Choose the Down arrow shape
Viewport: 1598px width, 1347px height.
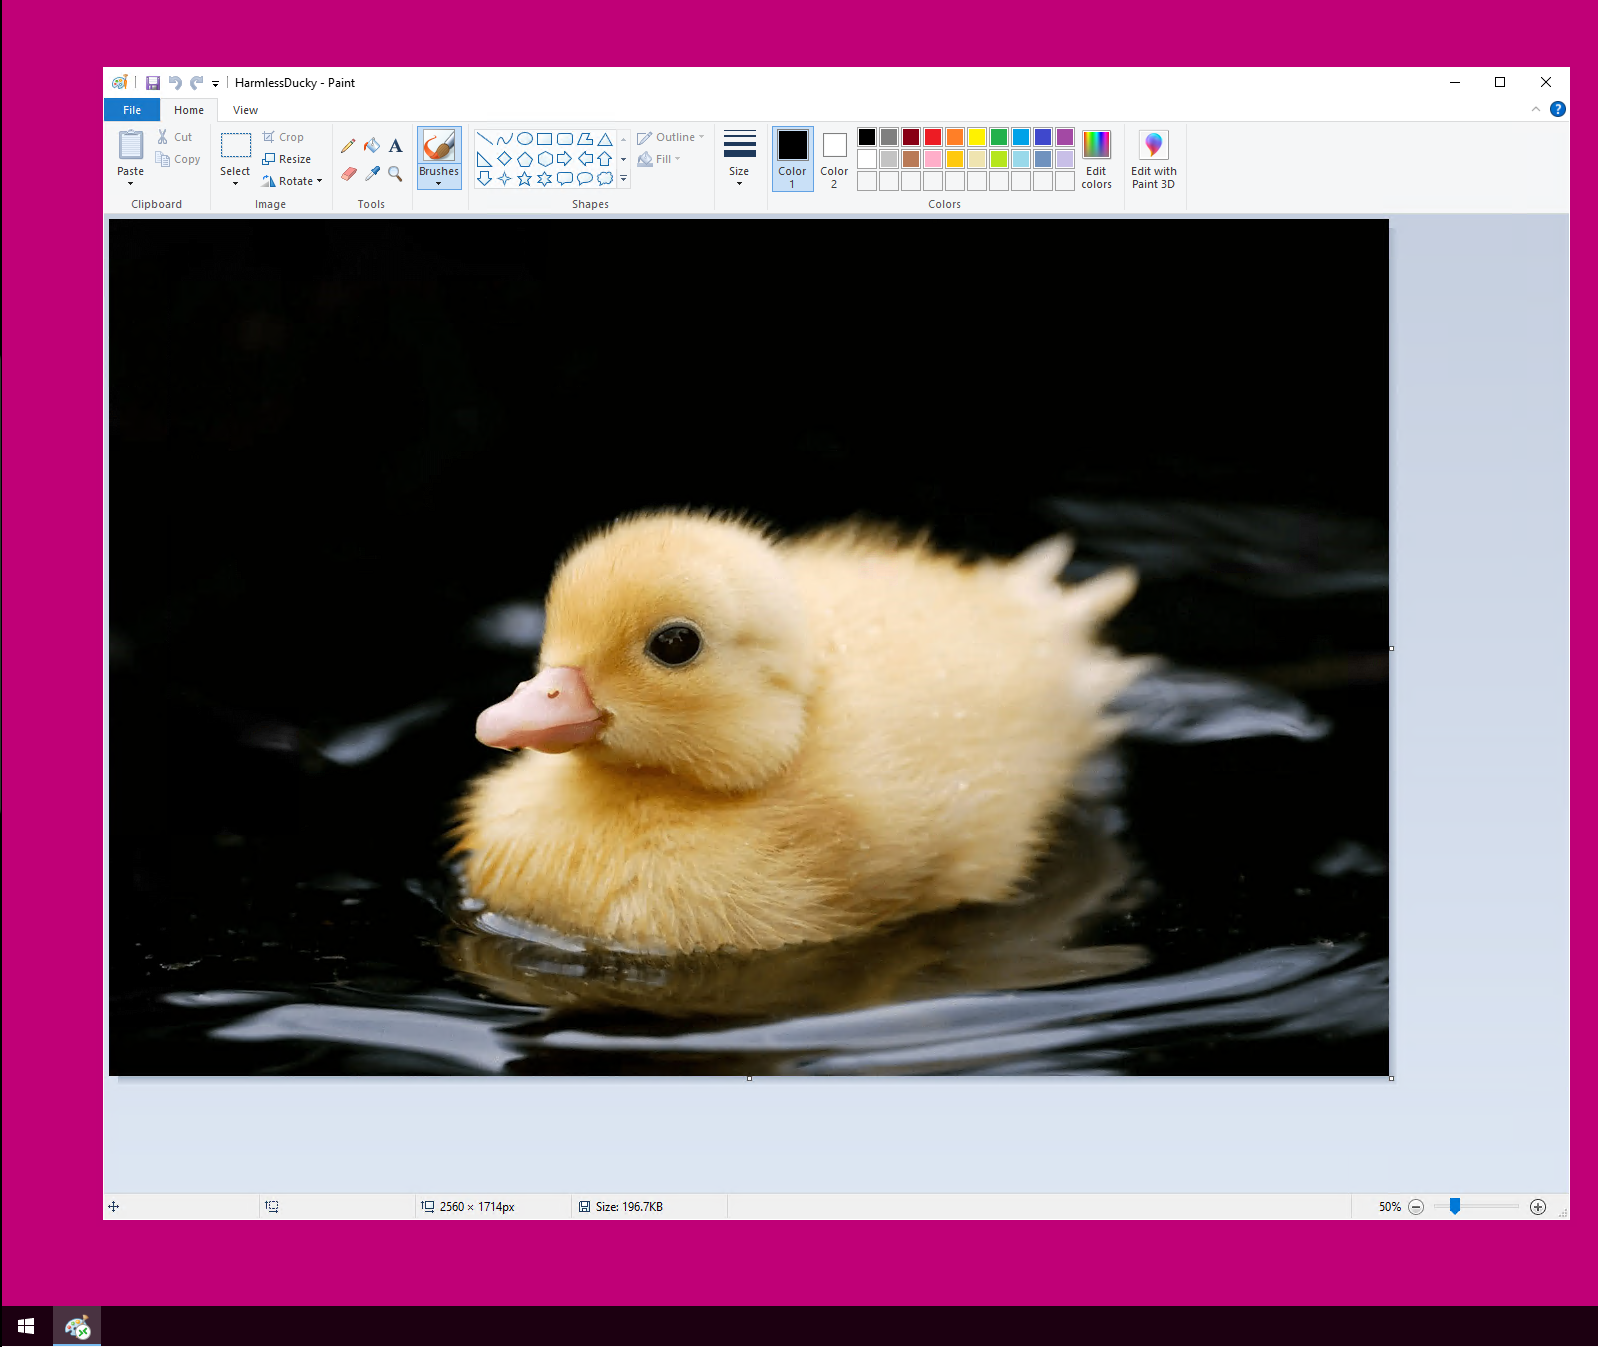[x=484, y=179]
